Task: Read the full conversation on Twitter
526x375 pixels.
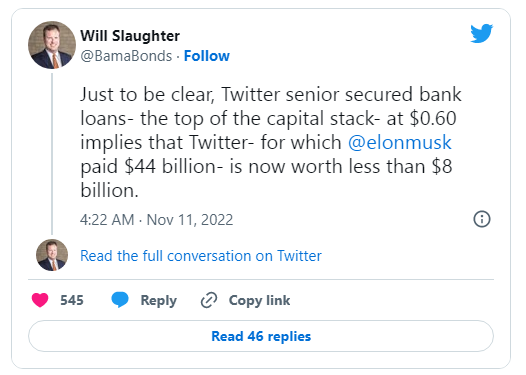Action: 201,256
